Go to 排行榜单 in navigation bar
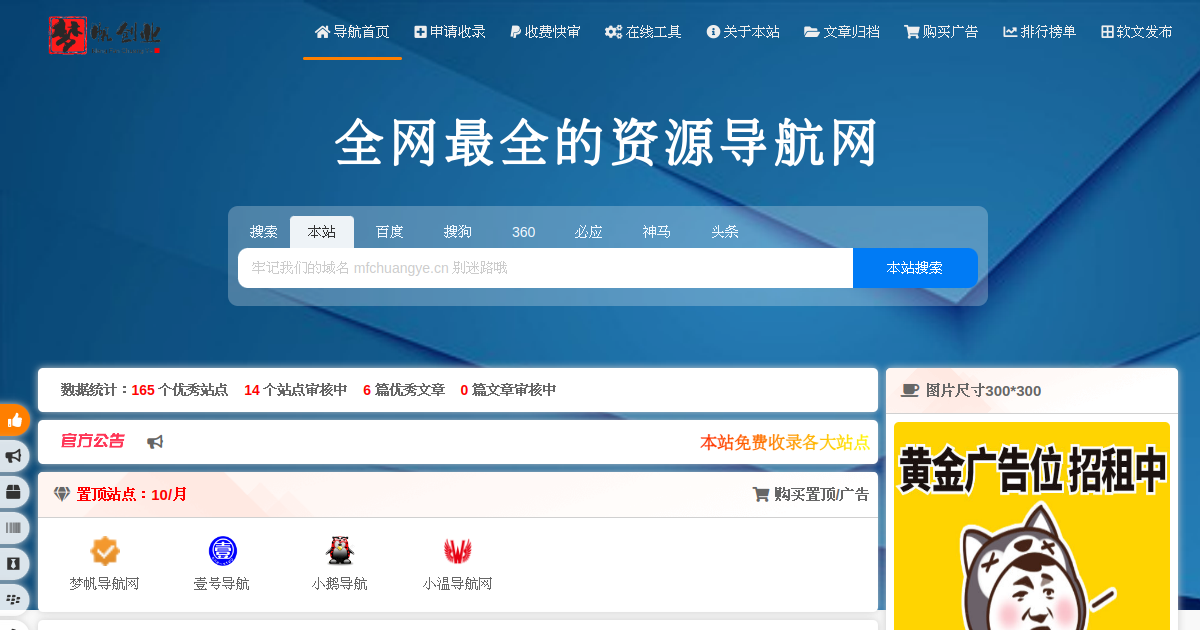The height and width of the screenshot is (630, 1200). point(1040,32)
